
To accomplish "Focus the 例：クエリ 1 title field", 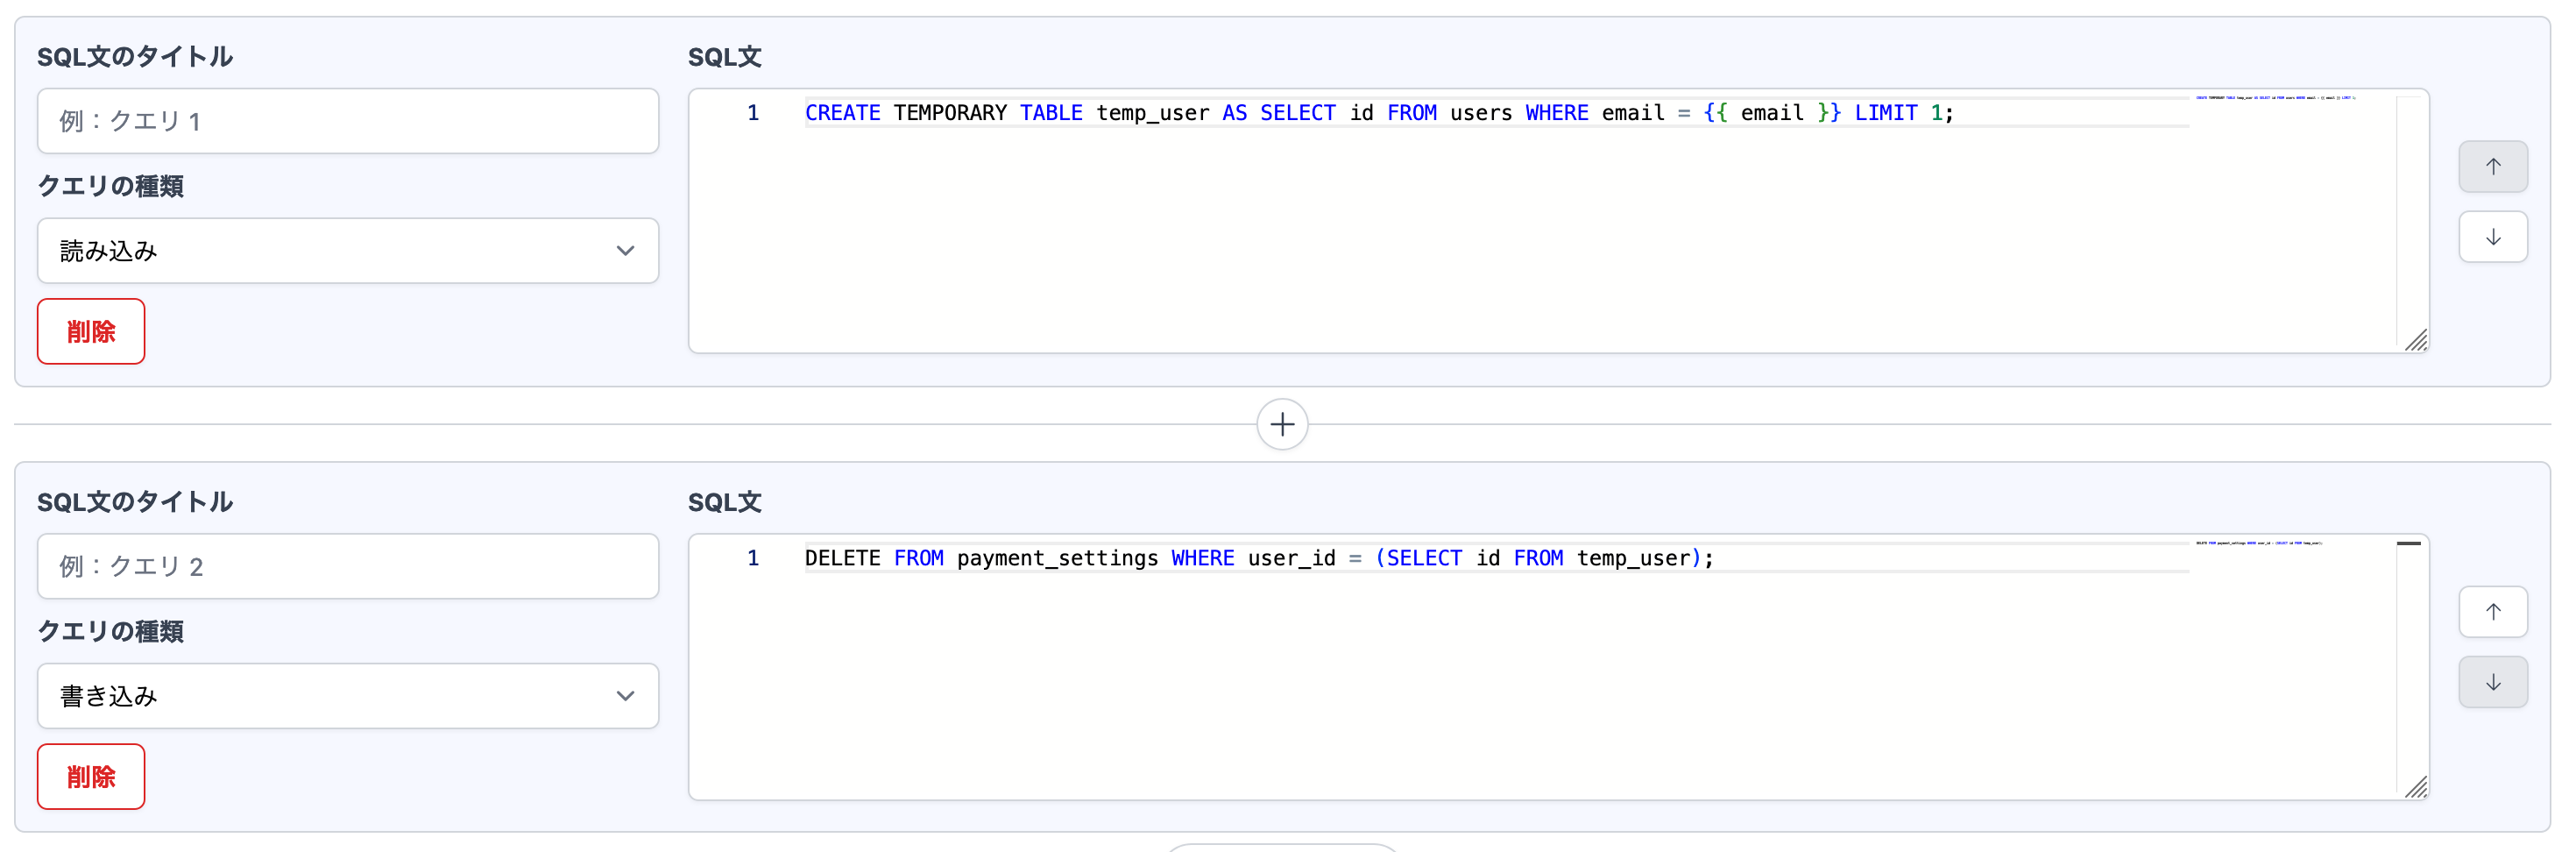I will click(x=347, y=121).
